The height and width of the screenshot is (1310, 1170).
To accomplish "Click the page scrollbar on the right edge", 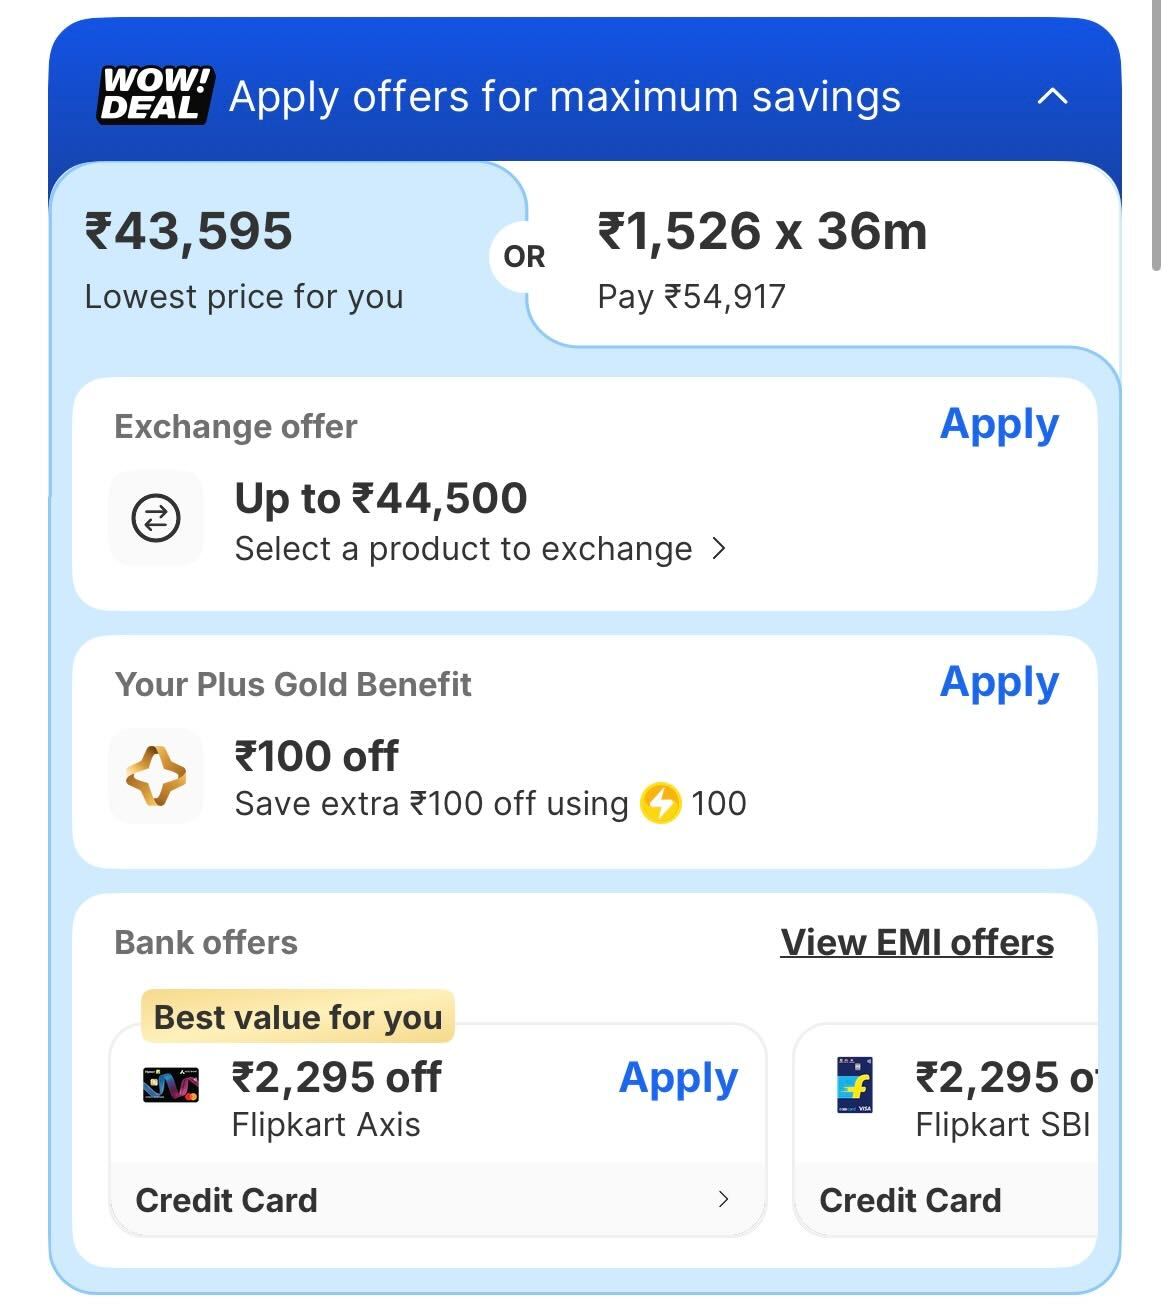I will coord(1158,140).
